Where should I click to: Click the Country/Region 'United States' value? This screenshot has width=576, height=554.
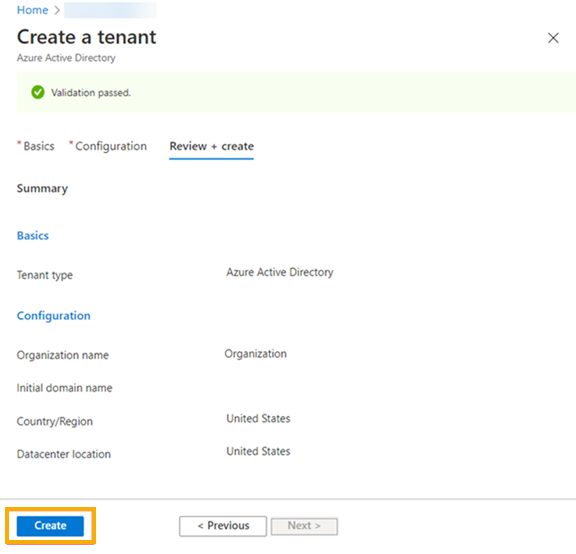point(258,418)
